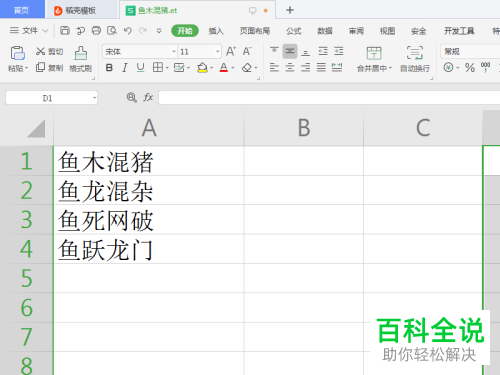The height and width of the screenshot is (375, 500).
Task: Toggle bold formatting
Action: (x=109, y=68)
